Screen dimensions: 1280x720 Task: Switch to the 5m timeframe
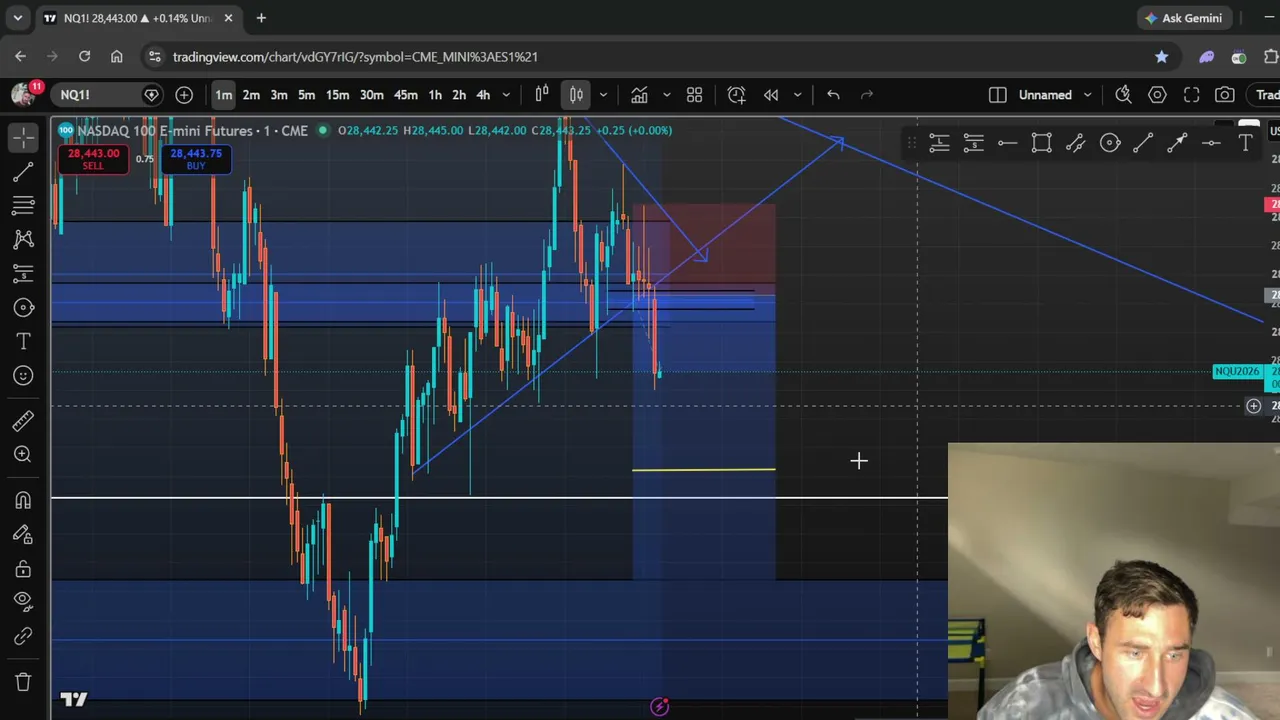point(307,95)
